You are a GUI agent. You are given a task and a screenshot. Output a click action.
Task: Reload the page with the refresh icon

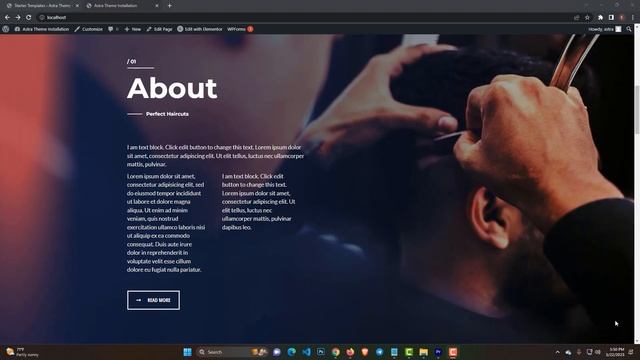pos(29,18)
